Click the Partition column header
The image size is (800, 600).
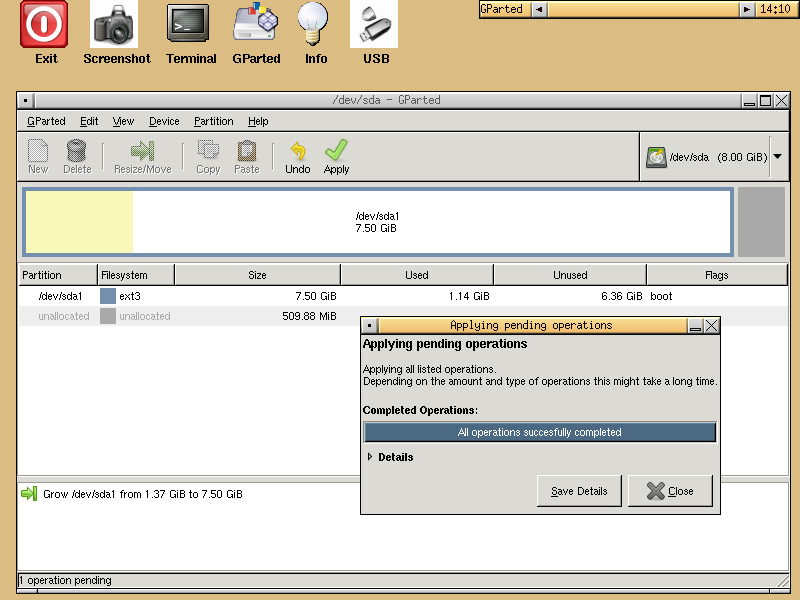(x=58, y=275)
